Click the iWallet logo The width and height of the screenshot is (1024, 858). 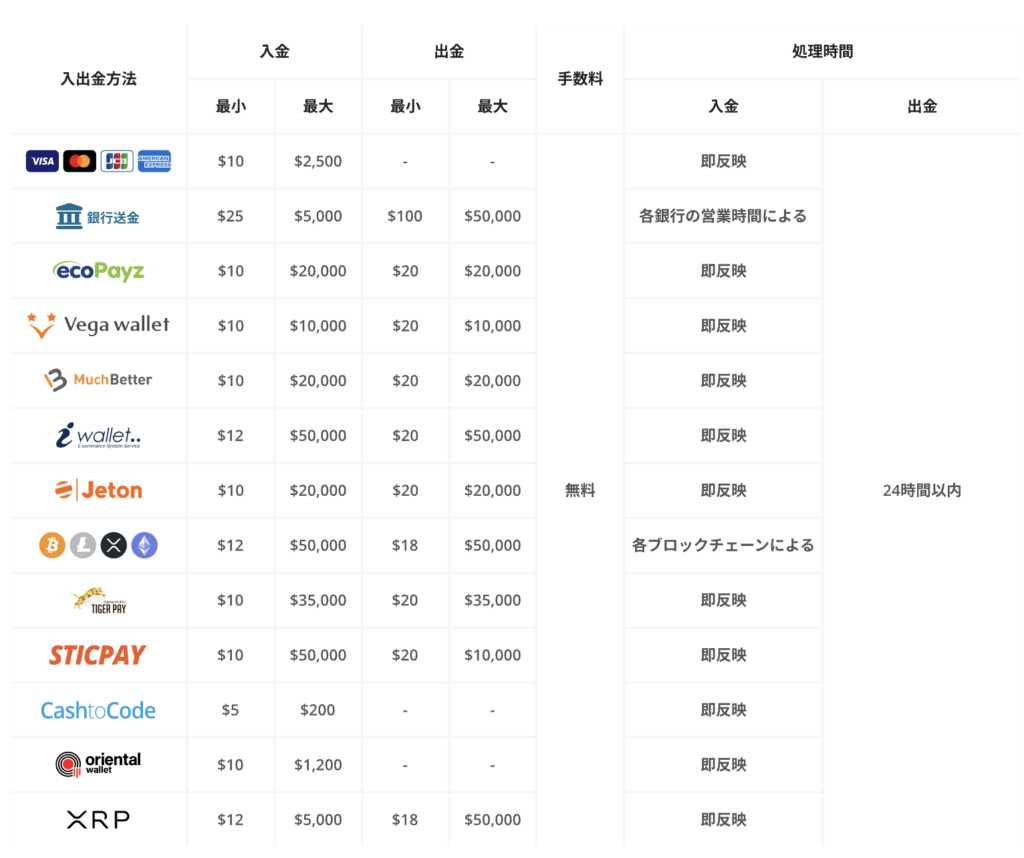click(99, 435)
